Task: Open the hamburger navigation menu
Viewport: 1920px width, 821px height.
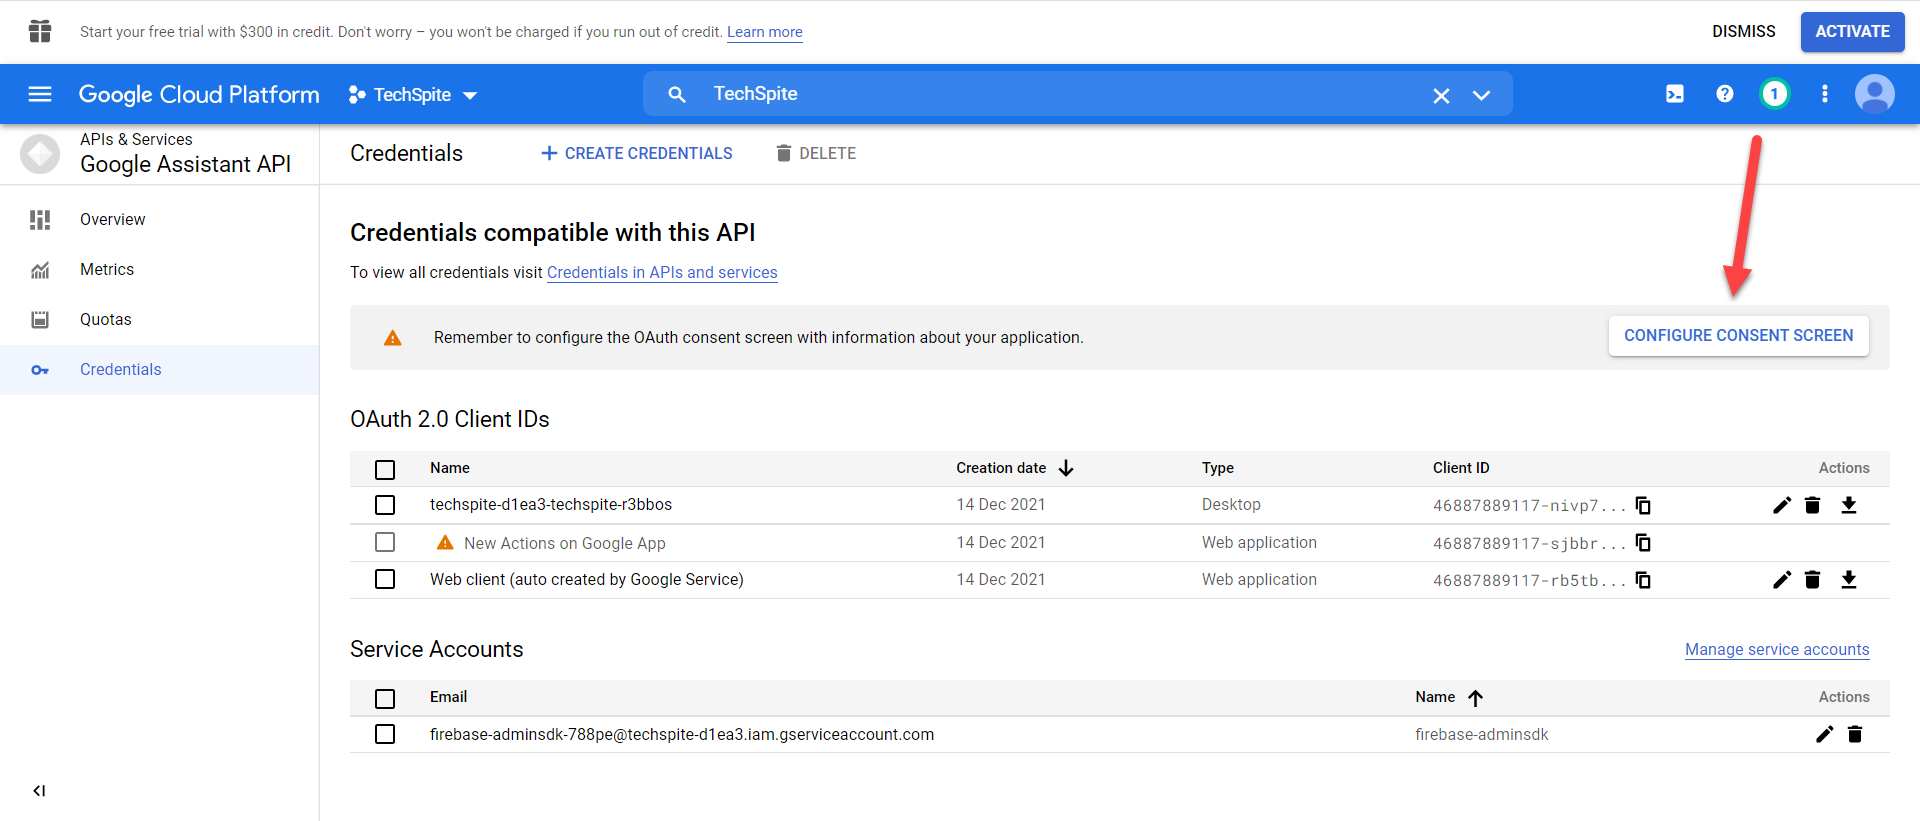Action: (40, 94)
